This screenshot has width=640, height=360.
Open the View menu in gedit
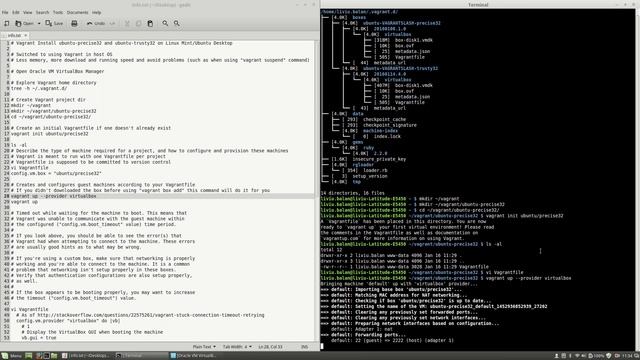click(27, 12)
